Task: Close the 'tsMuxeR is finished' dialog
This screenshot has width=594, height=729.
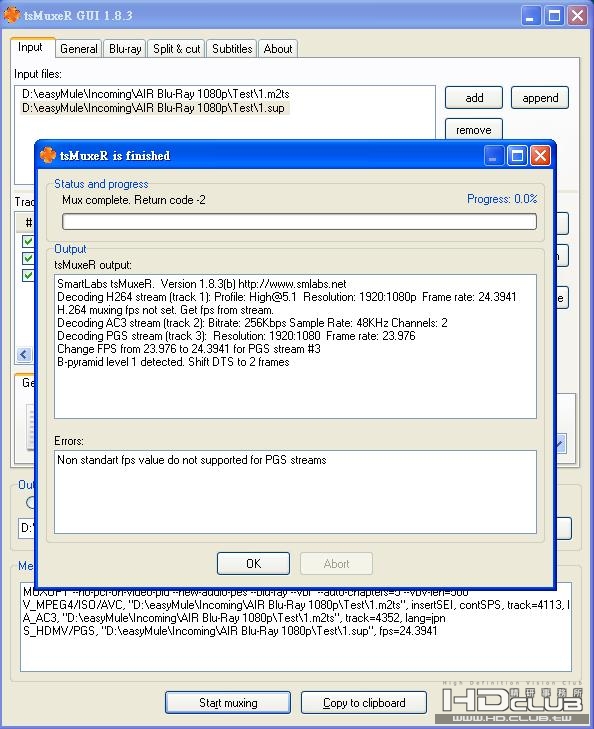Action: click(540, 155)
